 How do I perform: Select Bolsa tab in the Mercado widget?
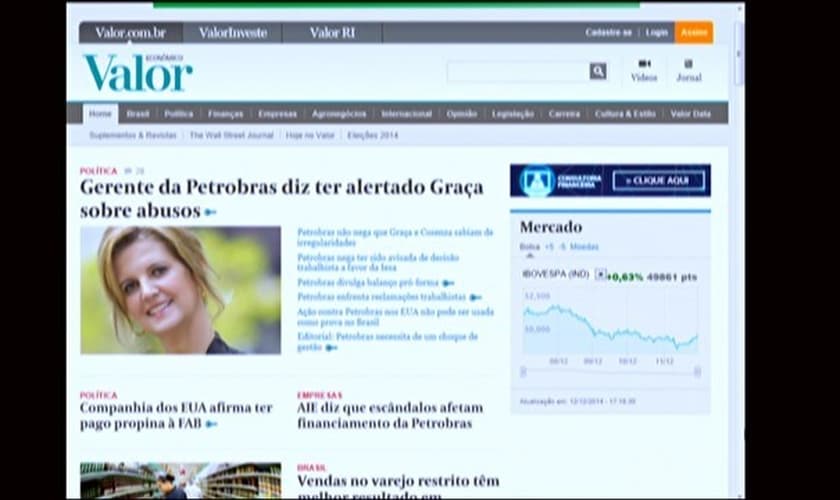[x=529, y=246]
